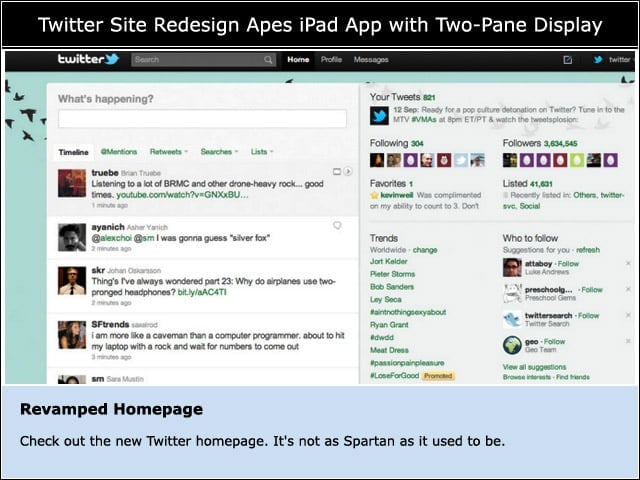This screenshot has height=480, width=640.
Task: Click the change link under Trends
Action: [425, 250]
